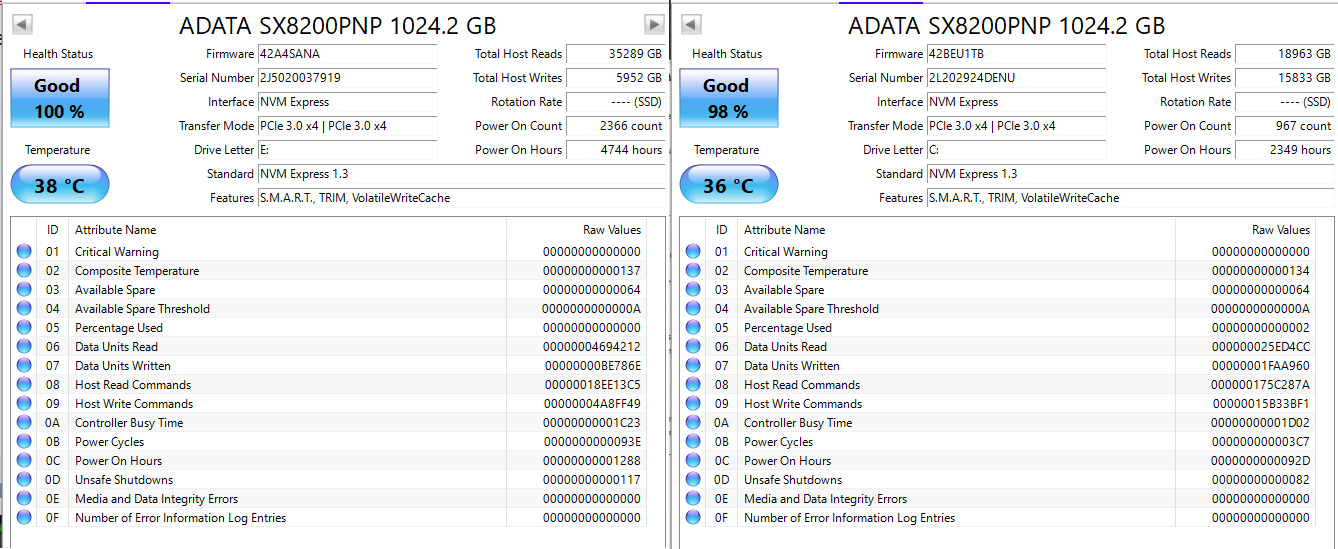This screenshot has height=549, width=1338.
Task: Click Data Units Written status orb in drive C: window
Action: coord(693,366)
